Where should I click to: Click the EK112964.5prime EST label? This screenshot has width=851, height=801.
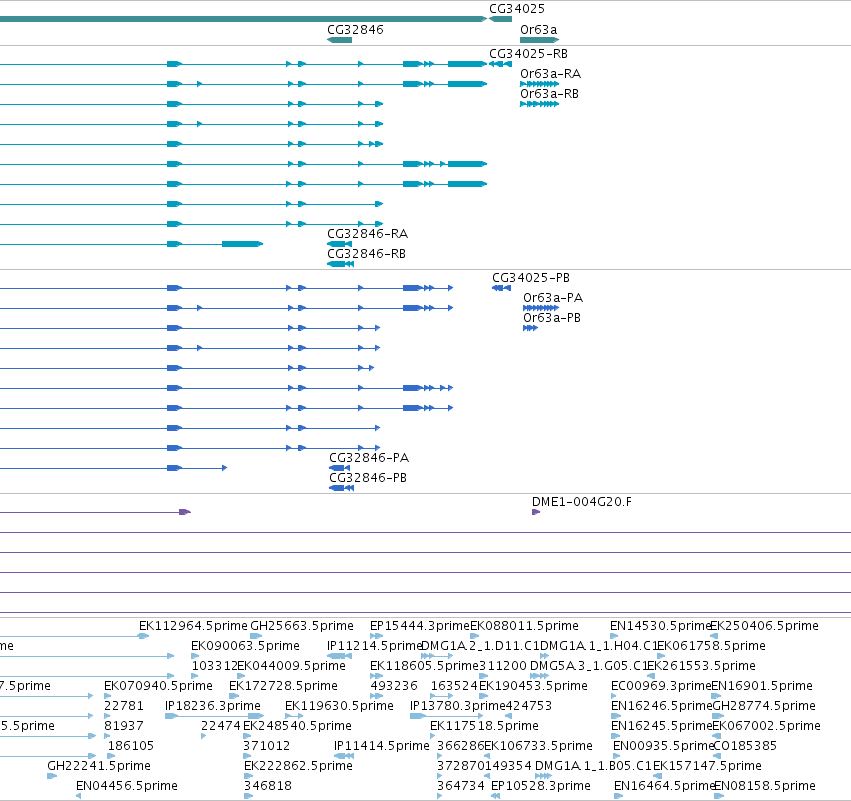tap(193, 626)
